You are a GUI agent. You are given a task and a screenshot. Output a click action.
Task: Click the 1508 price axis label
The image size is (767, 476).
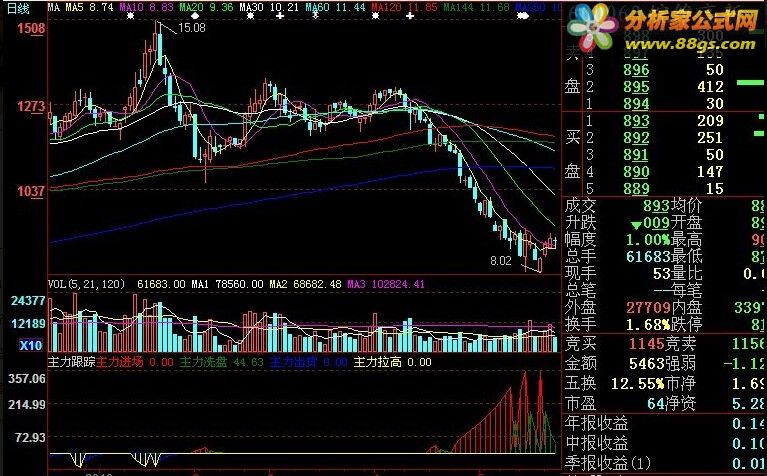(x=31, y=28)
